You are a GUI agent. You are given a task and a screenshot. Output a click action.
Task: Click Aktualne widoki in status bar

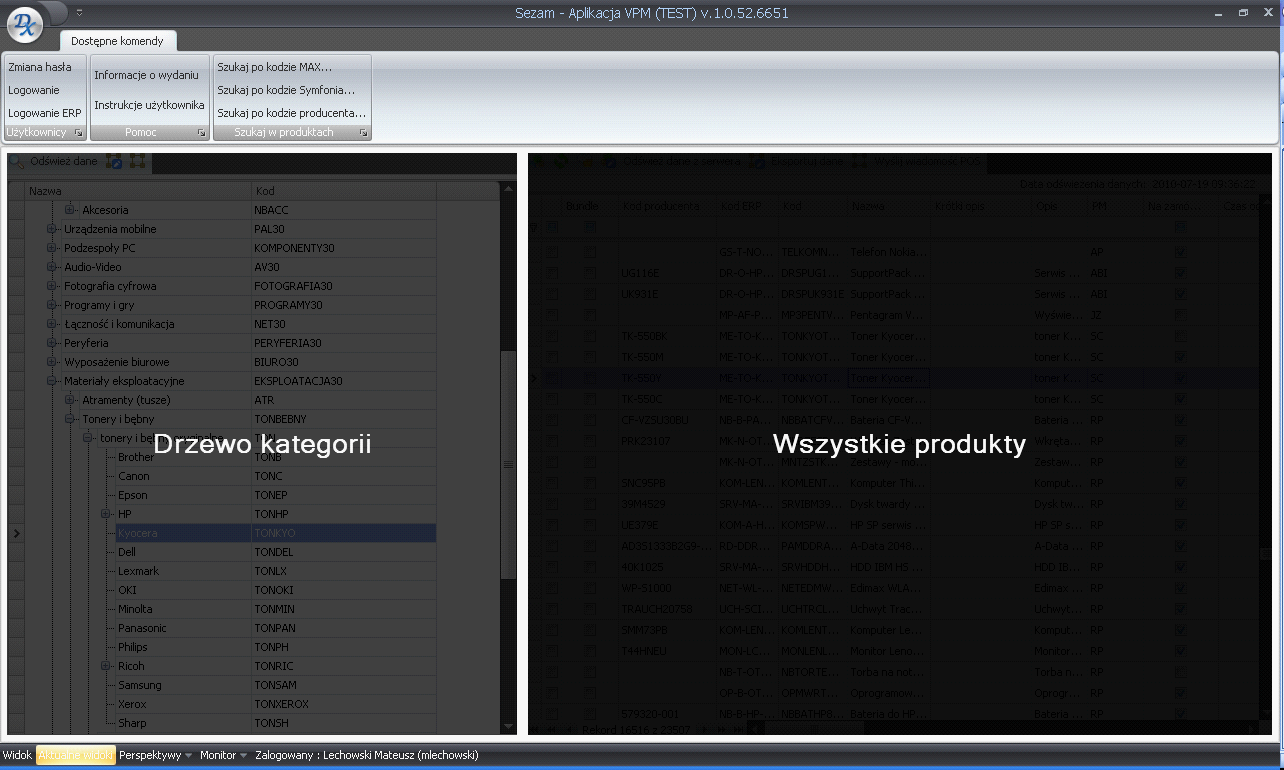[76, 755]
